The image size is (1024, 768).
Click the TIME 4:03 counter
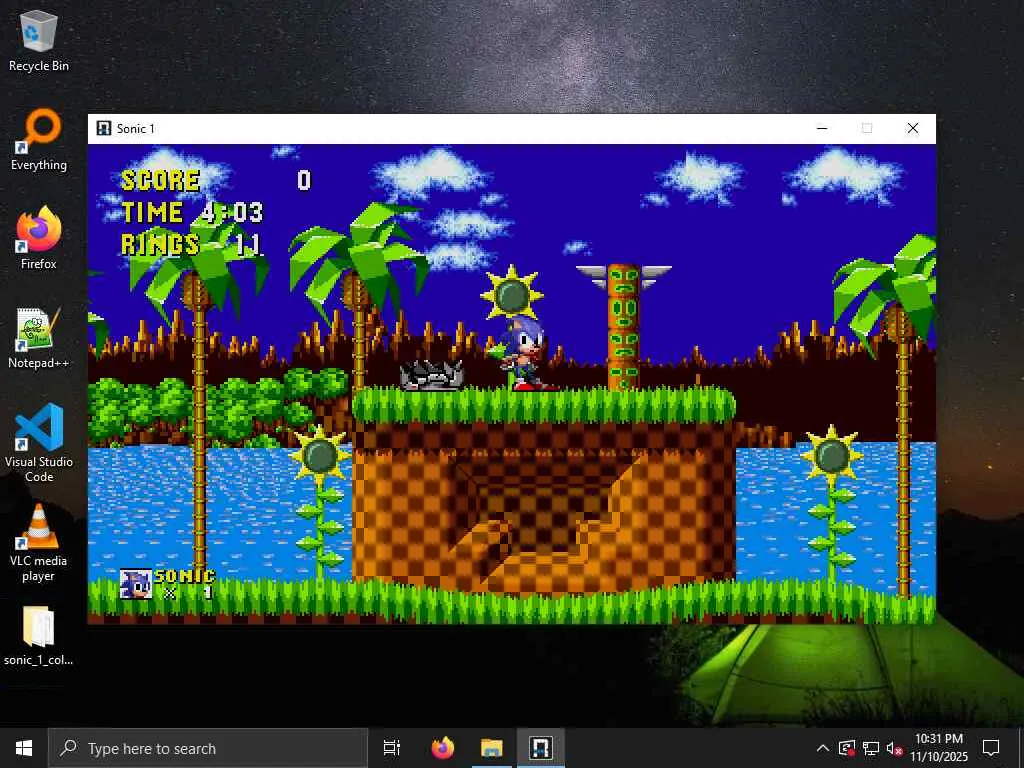[192, 212]
